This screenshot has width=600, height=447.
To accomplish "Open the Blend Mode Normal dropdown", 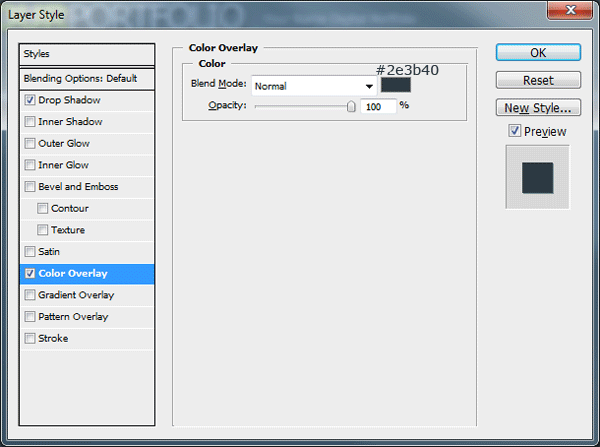I will click(314, 86).
